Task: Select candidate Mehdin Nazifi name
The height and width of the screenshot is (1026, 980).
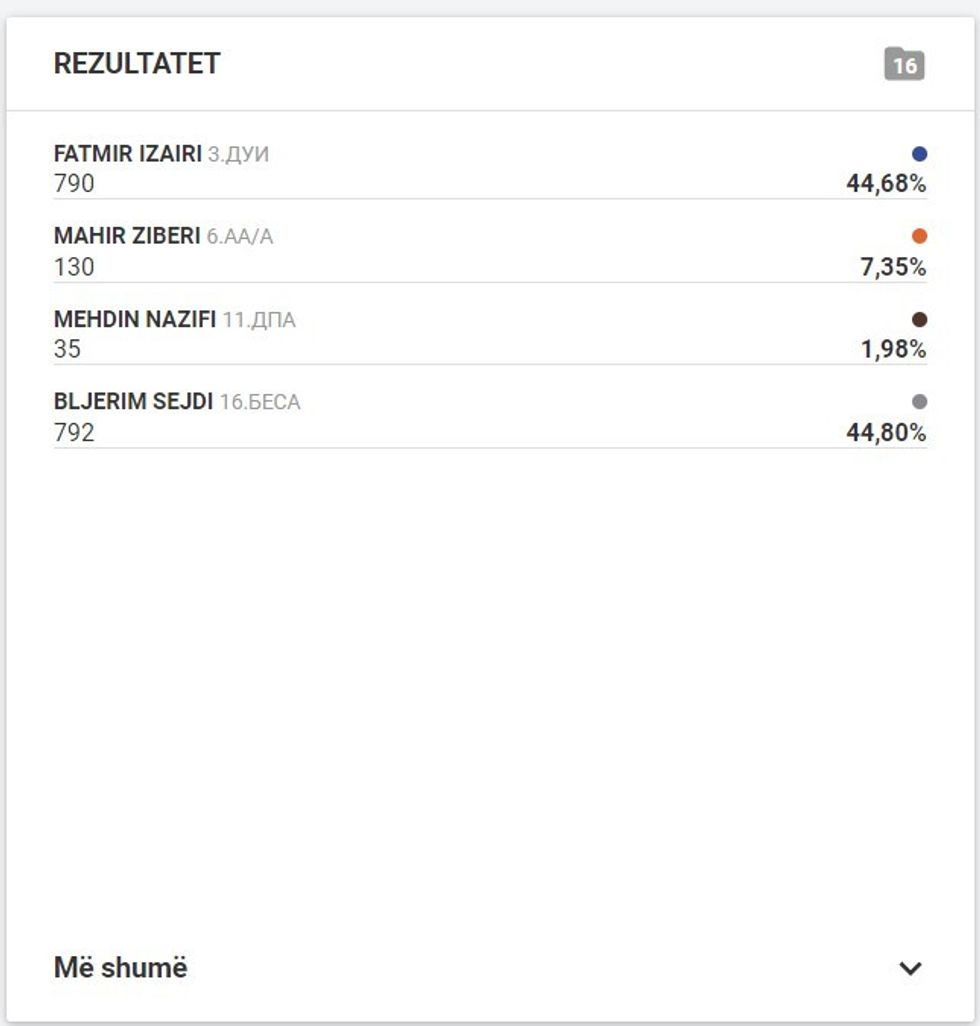Action: (x=135, y=320)
